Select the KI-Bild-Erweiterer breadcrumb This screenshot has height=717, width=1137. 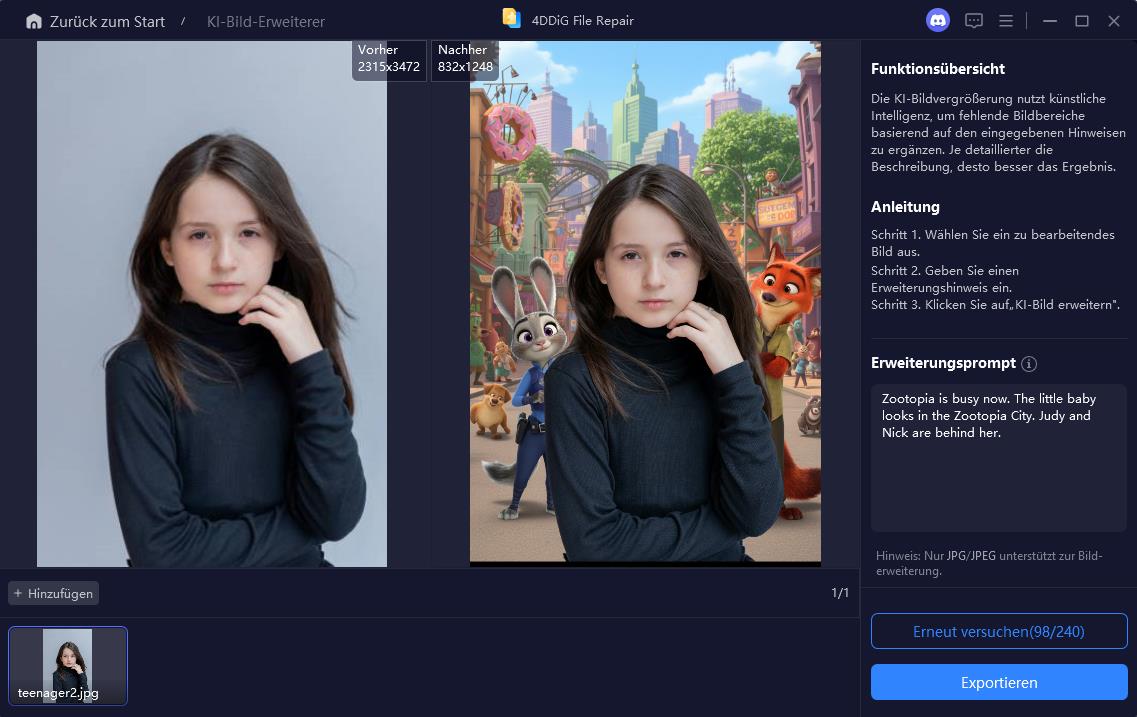[265, 21]
